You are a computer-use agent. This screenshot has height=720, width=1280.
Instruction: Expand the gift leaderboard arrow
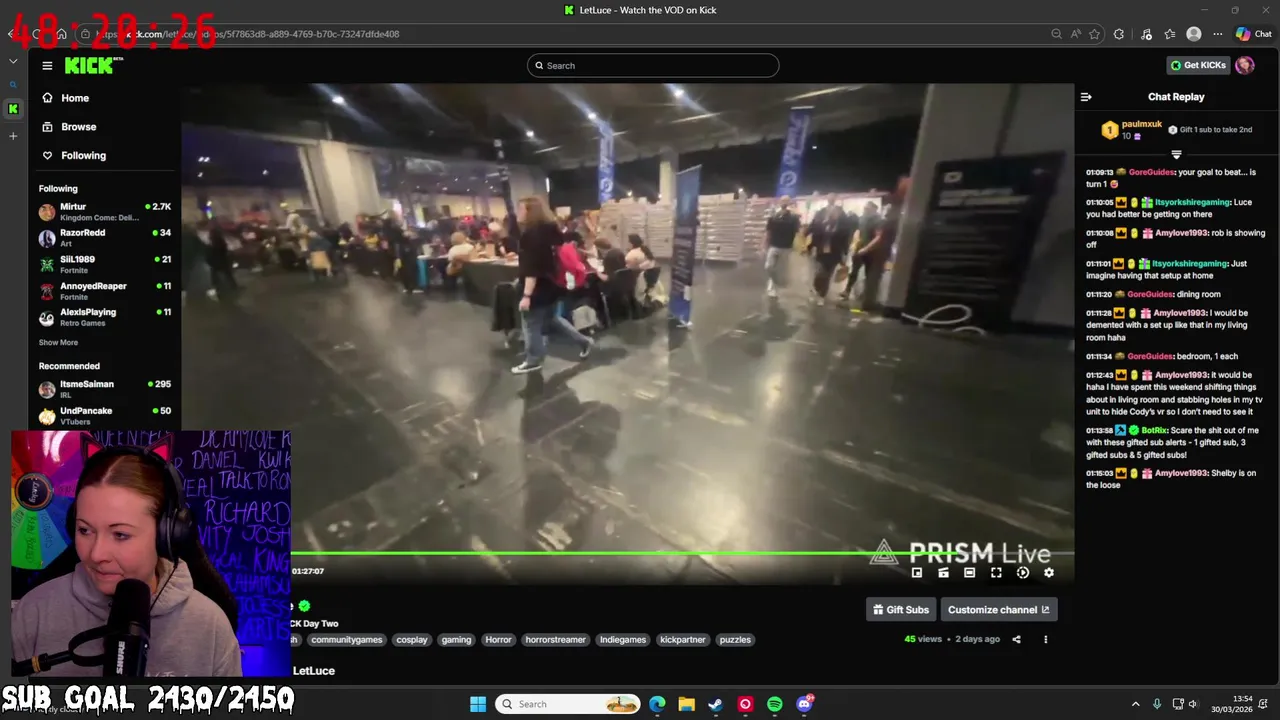click(x=1176, y=155)
